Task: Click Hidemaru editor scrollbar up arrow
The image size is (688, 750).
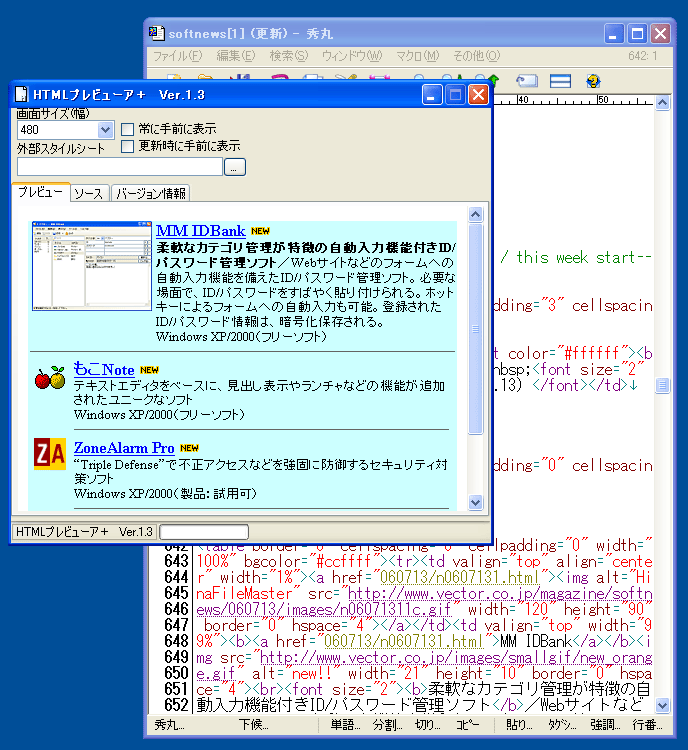Action: [x=662, y=102]
